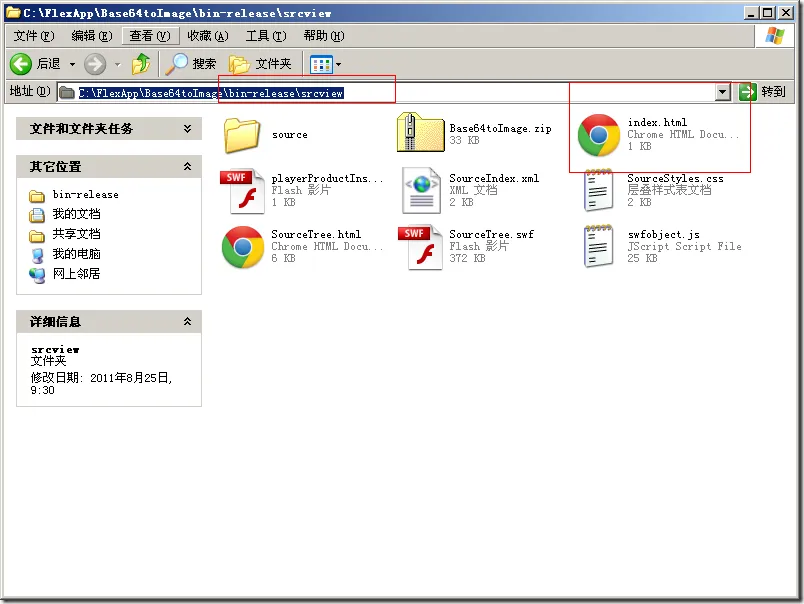Select the swfobject.js script file icon
The image size is (804, 604).
598,246
